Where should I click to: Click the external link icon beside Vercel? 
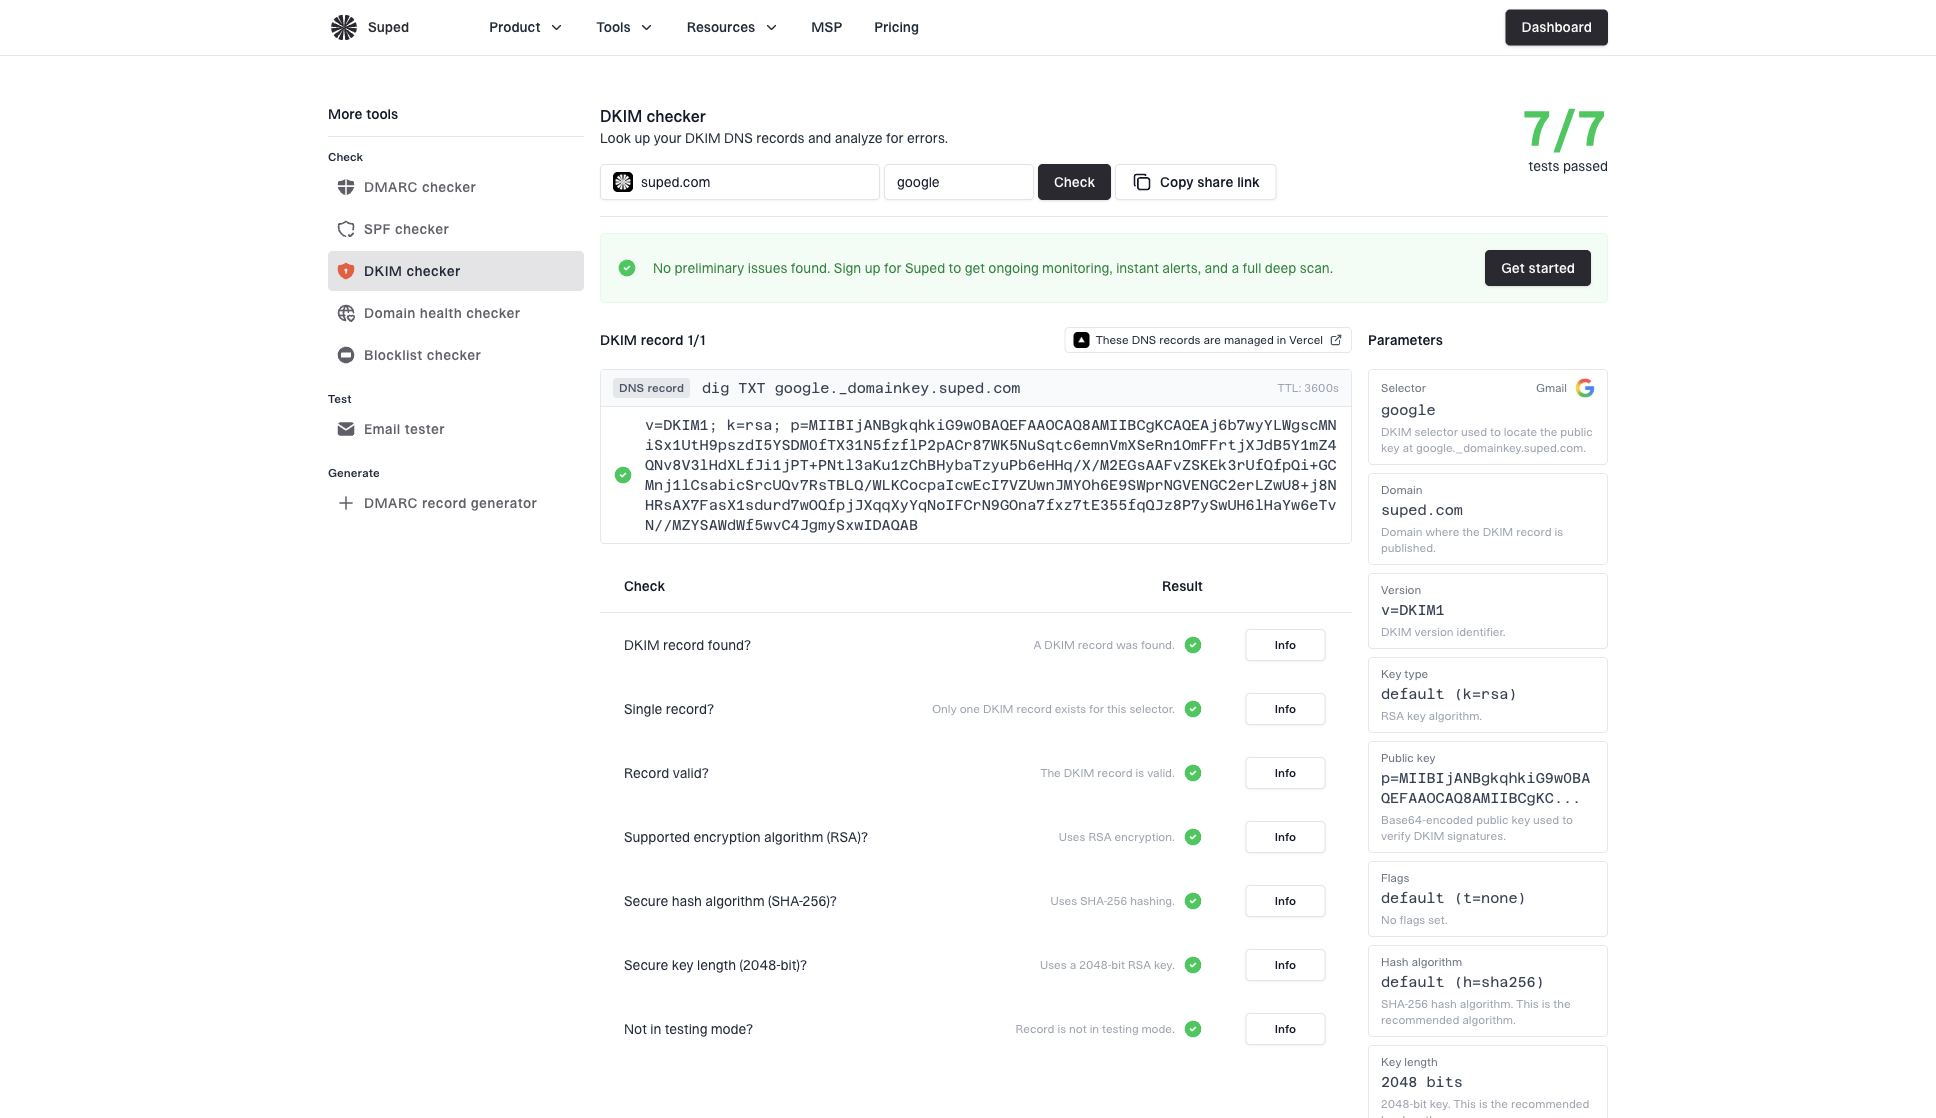(x=1336, y=340)
